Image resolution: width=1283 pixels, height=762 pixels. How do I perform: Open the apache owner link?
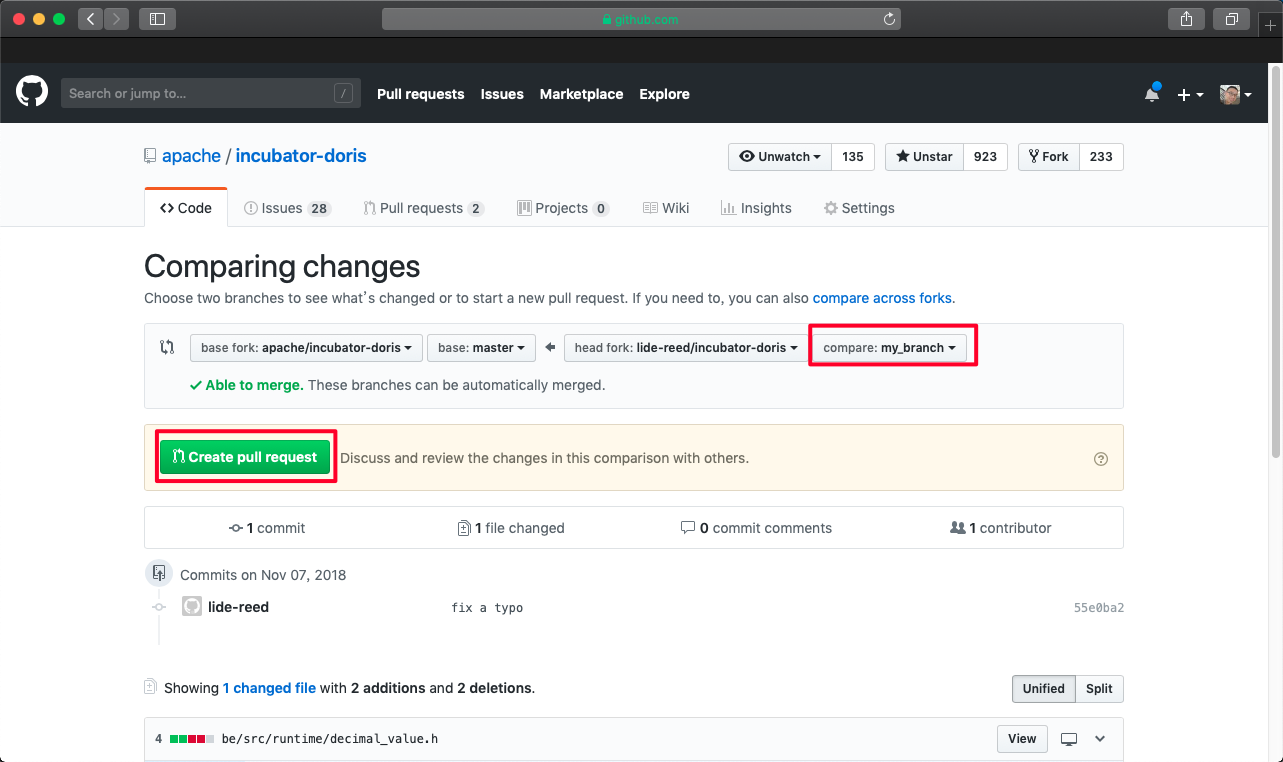click(191, 156)
